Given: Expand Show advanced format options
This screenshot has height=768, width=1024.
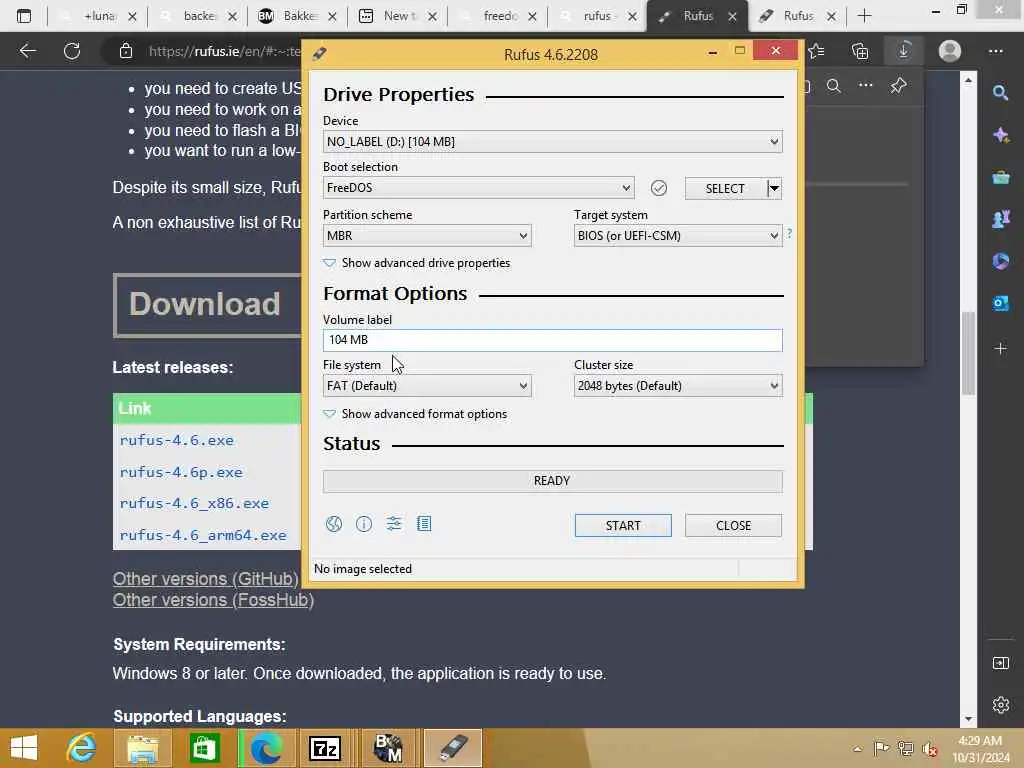Looking at the screenshot, I should 415,414.
